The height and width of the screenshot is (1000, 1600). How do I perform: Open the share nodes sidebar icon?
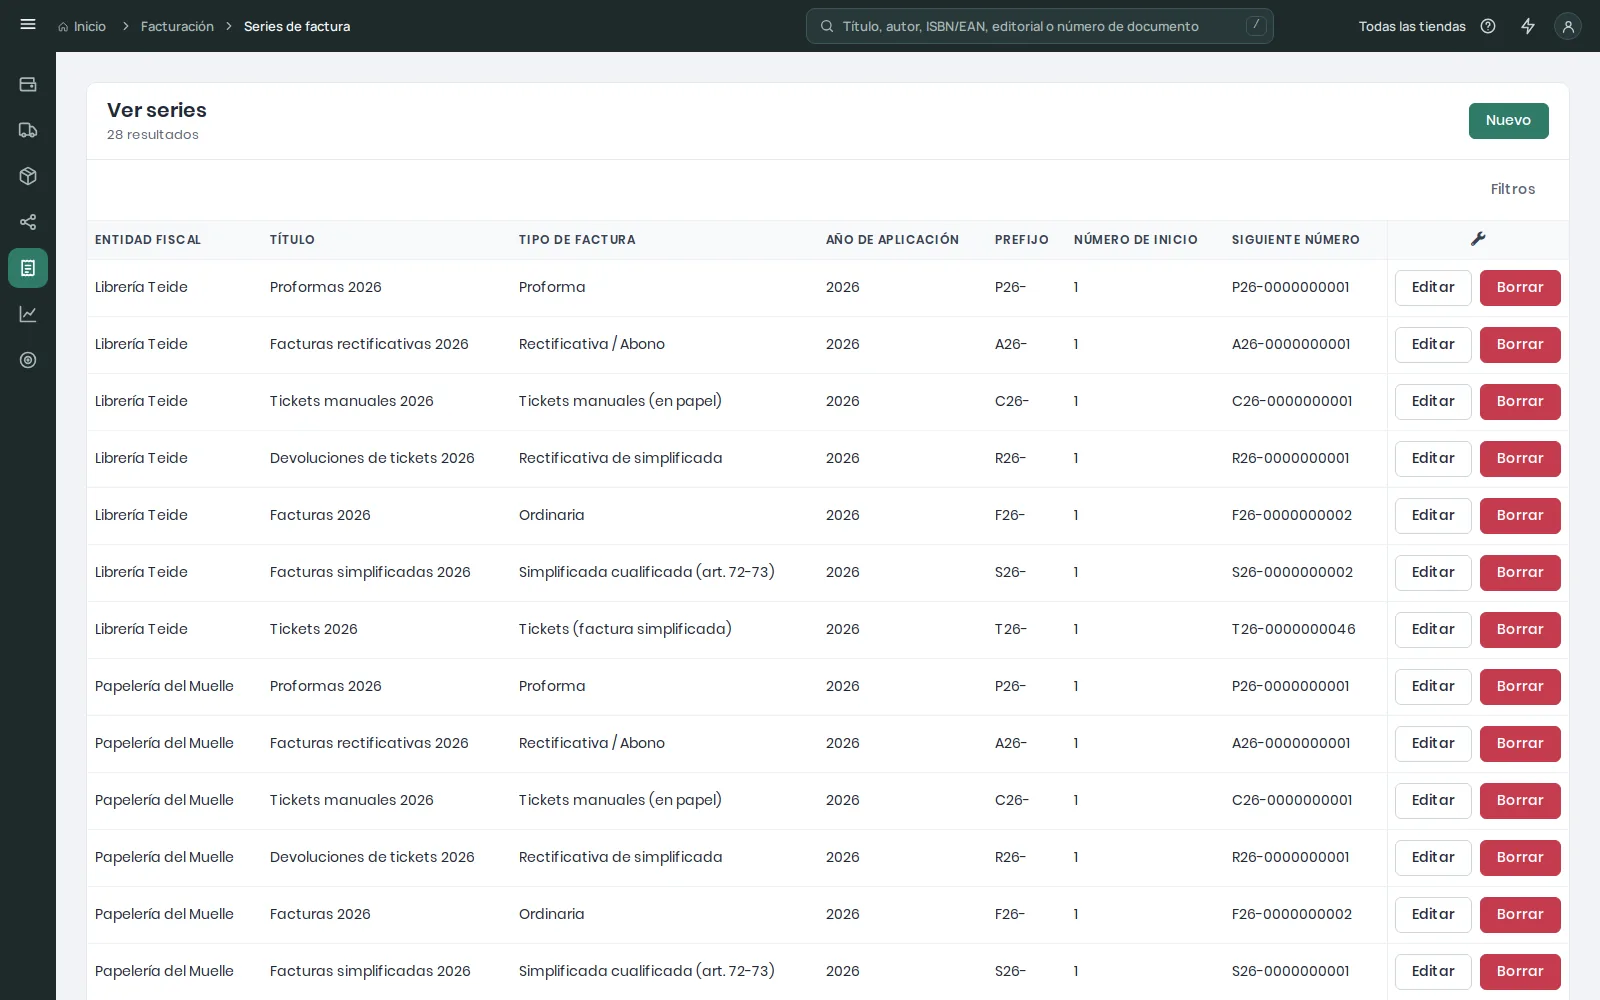point(28,222)
